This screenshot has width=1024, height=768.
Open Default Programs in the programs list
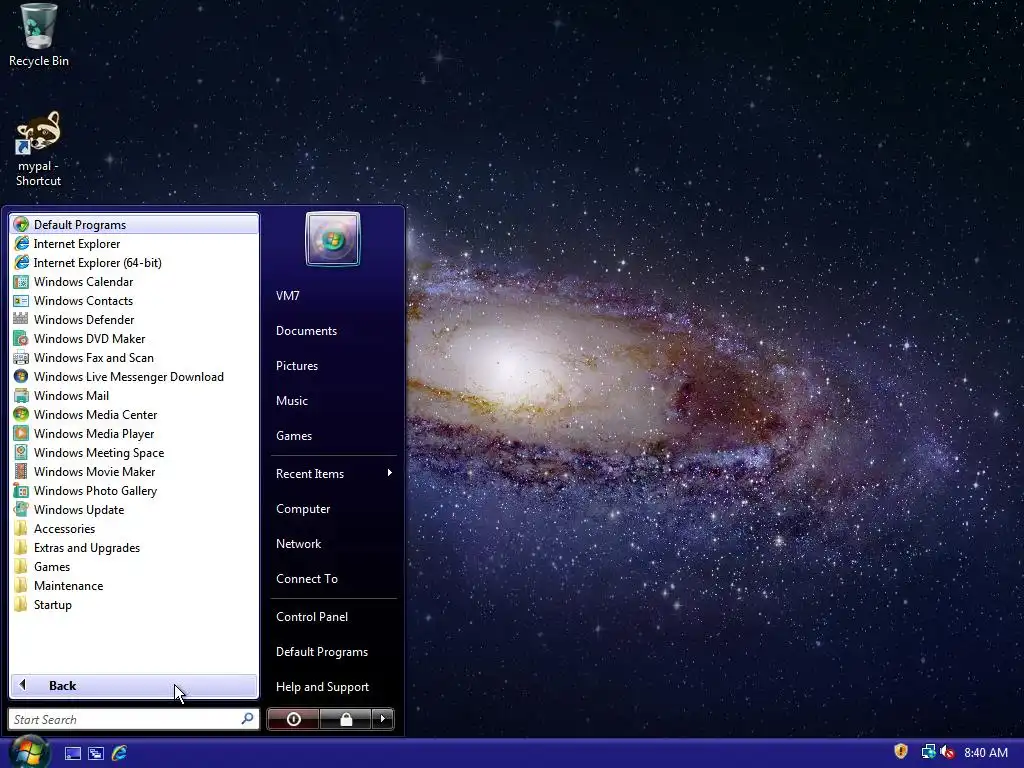point(134,224)
